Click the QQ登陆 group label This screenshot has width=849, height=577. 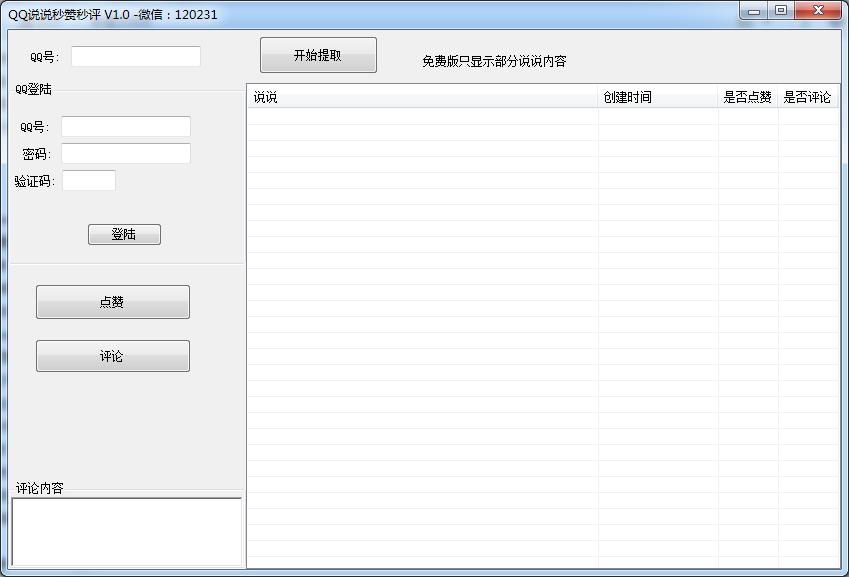click(34, 89)
